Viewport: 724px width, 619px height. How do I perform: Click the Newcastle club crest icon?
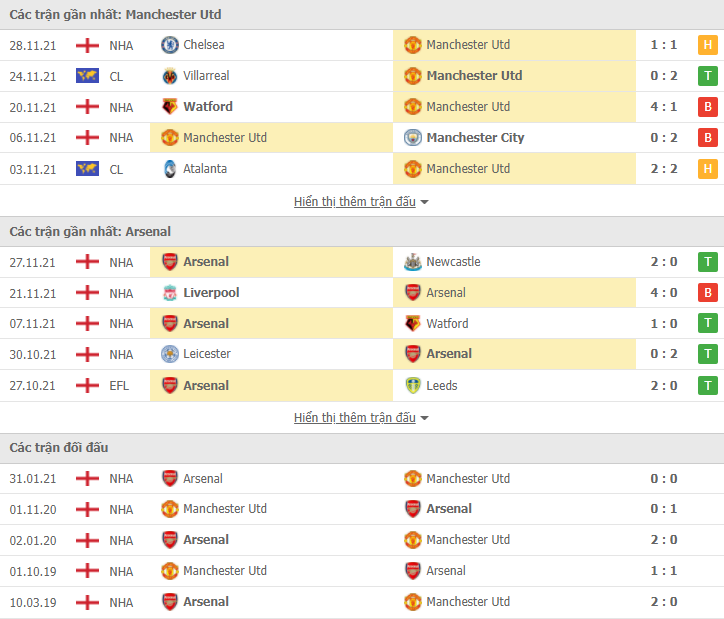[x=412, y=262]
